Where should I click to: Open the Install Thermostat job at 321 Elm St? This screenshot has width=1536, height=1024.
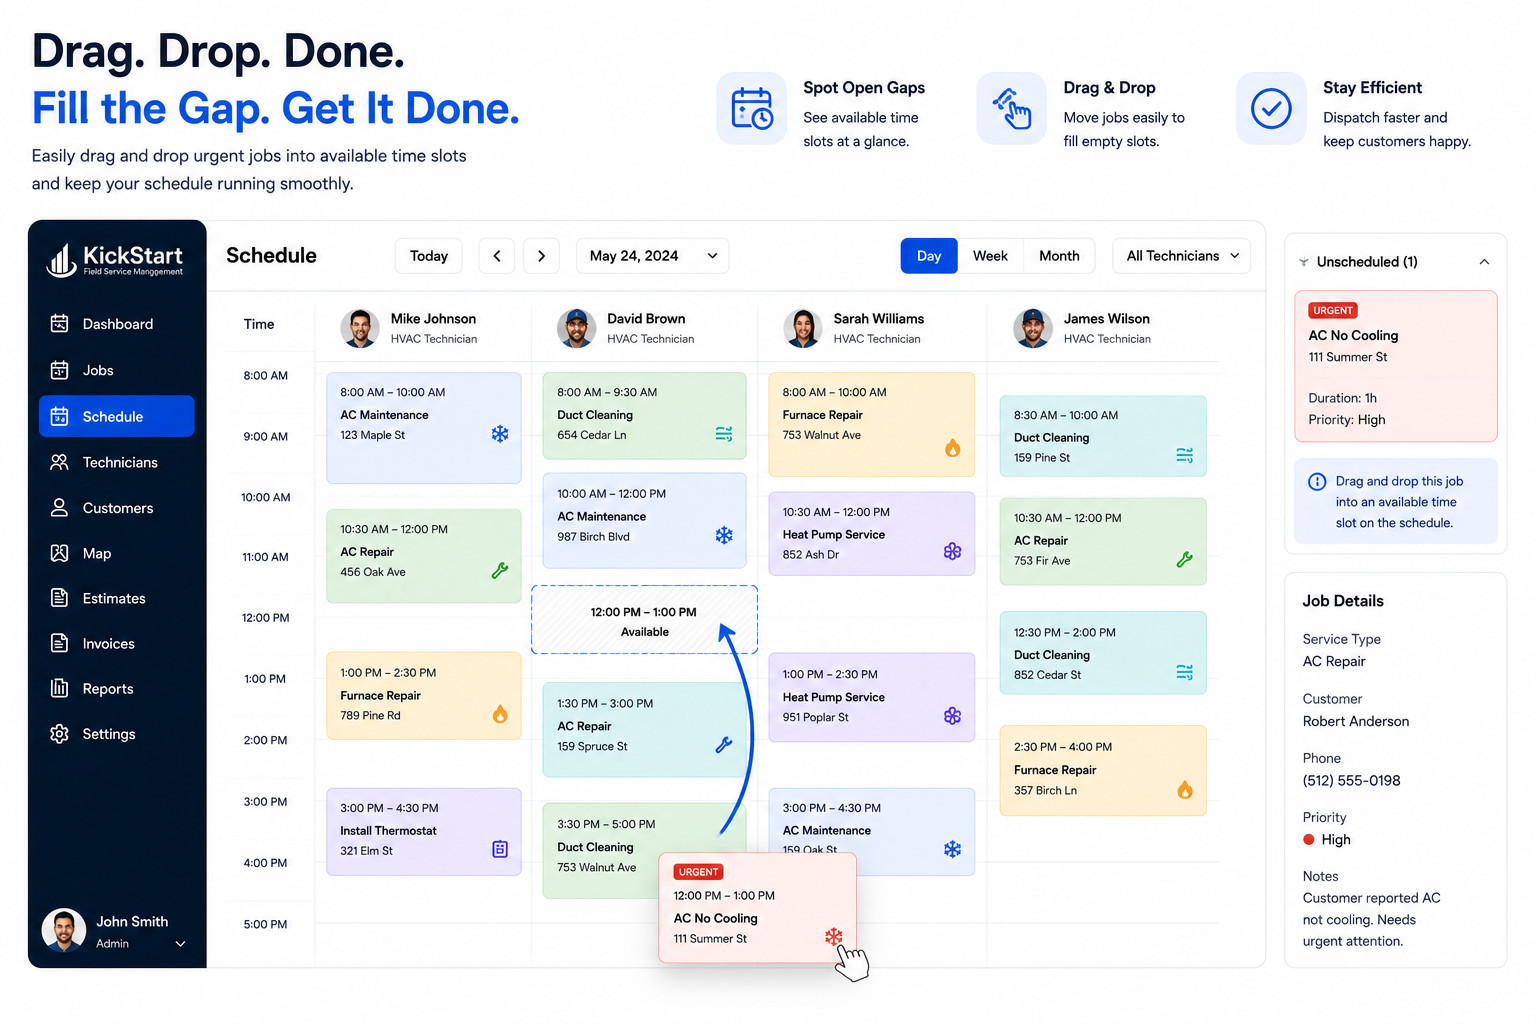[x=424, y=832]
